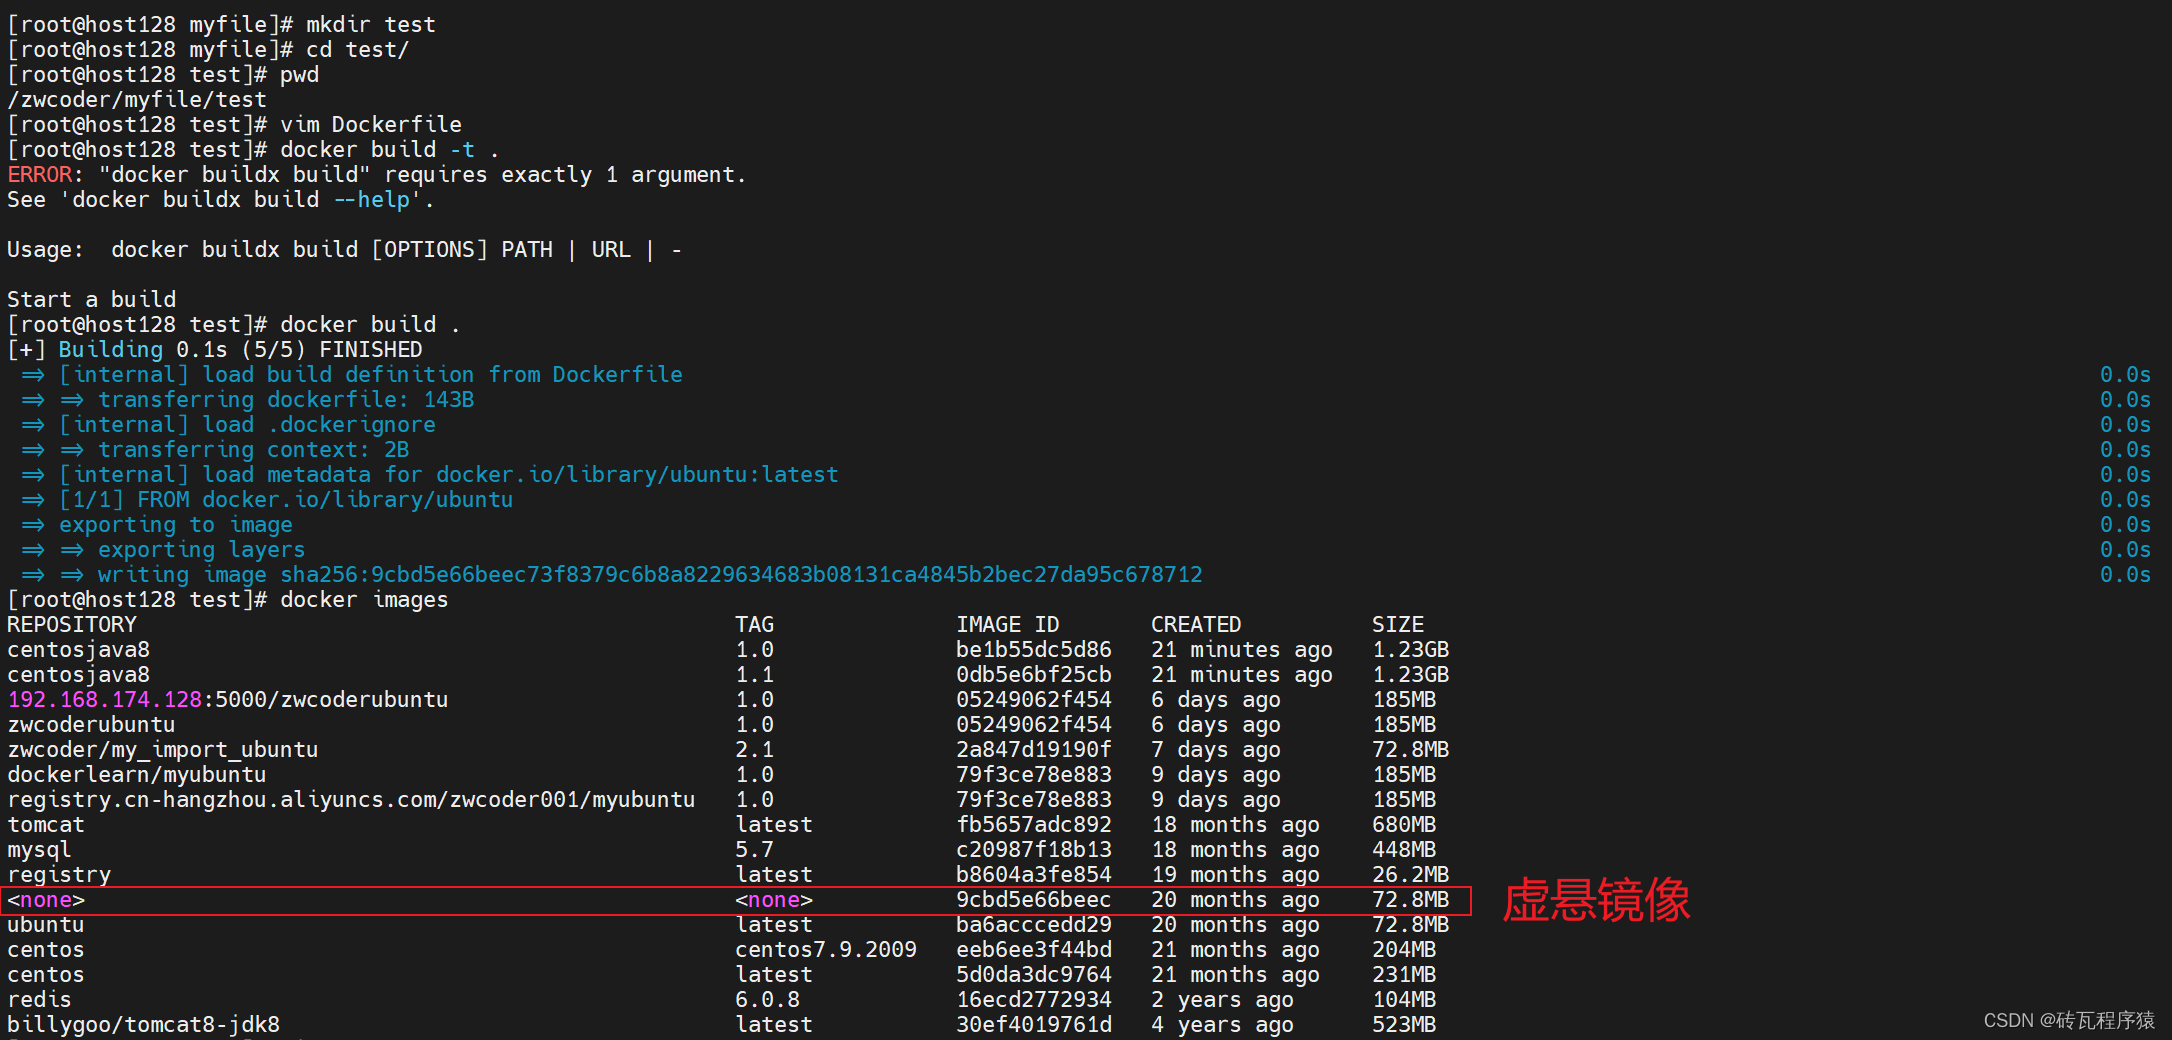Click the REPOSITORY column header
Screen dimensions: 2172x1040
pos(72,624)
